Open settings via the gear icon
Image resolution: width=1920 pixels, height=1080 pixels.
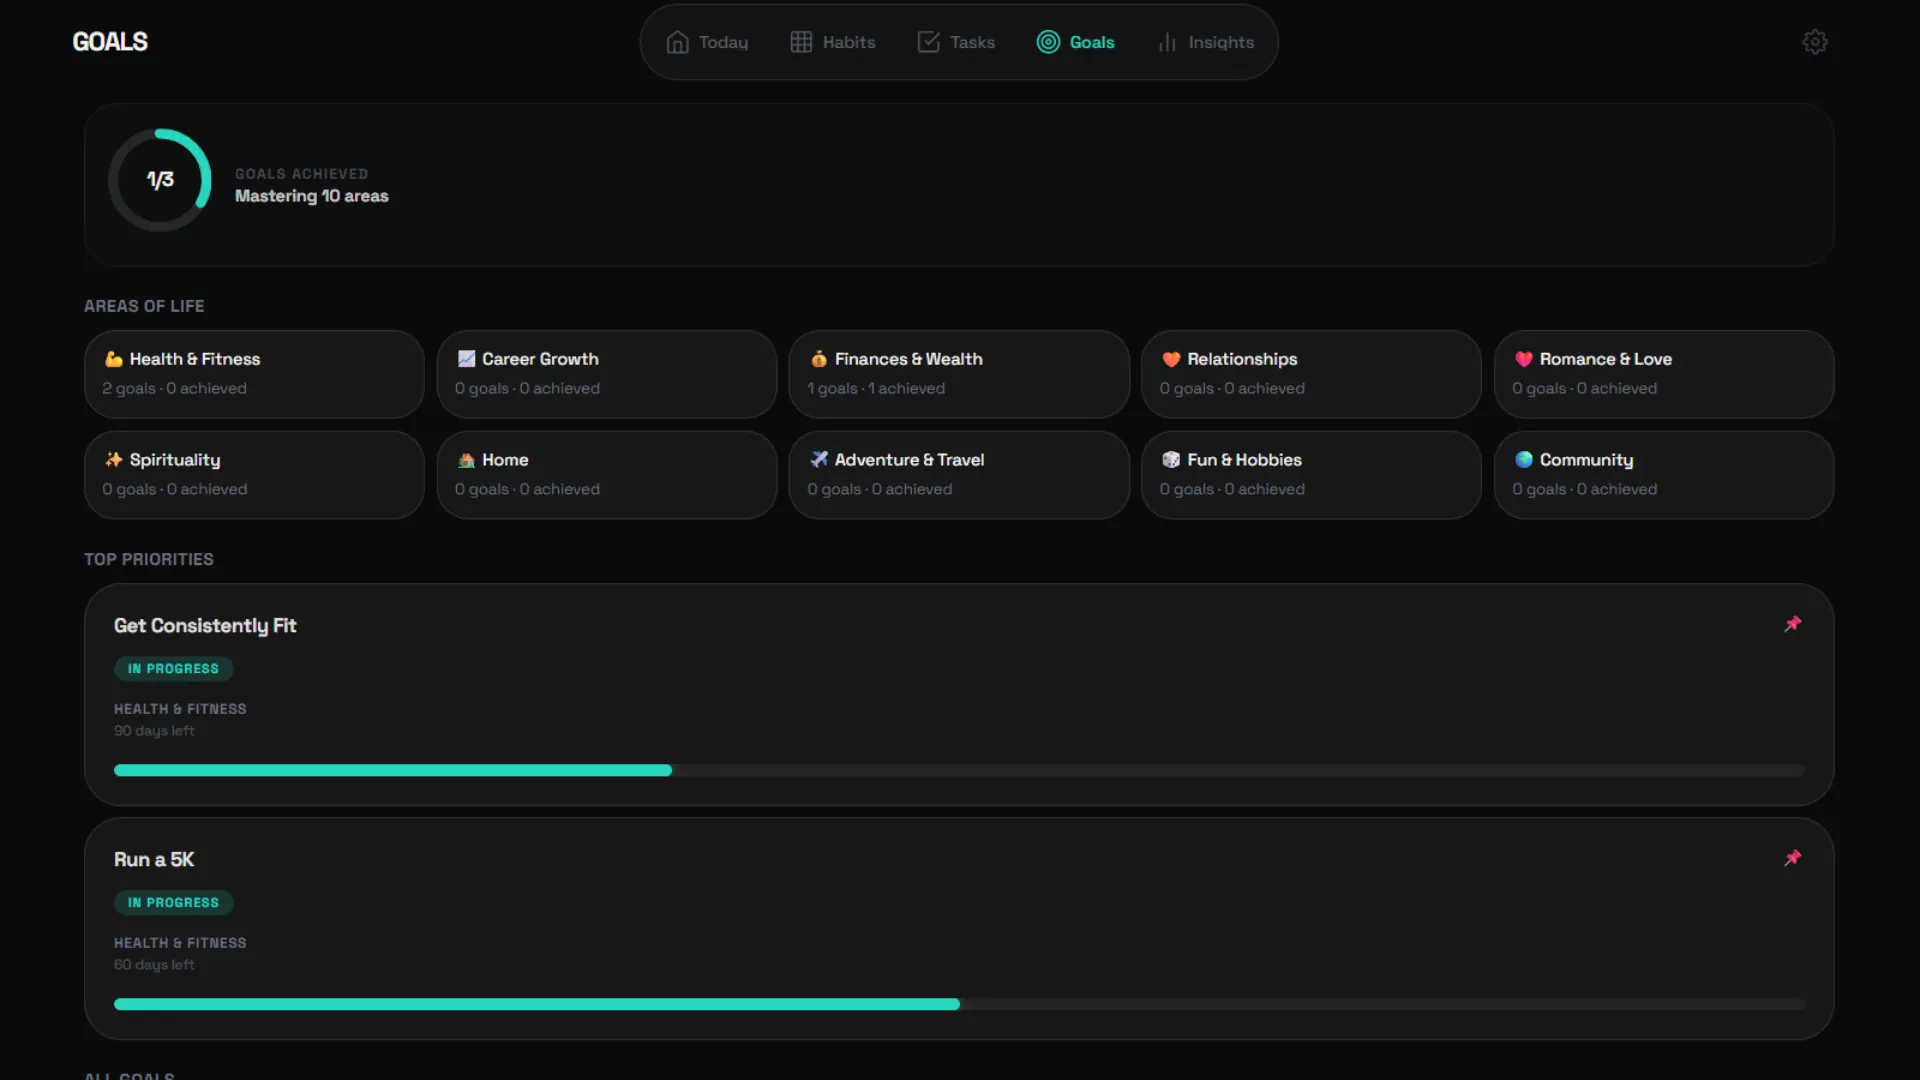(1814, 42)
